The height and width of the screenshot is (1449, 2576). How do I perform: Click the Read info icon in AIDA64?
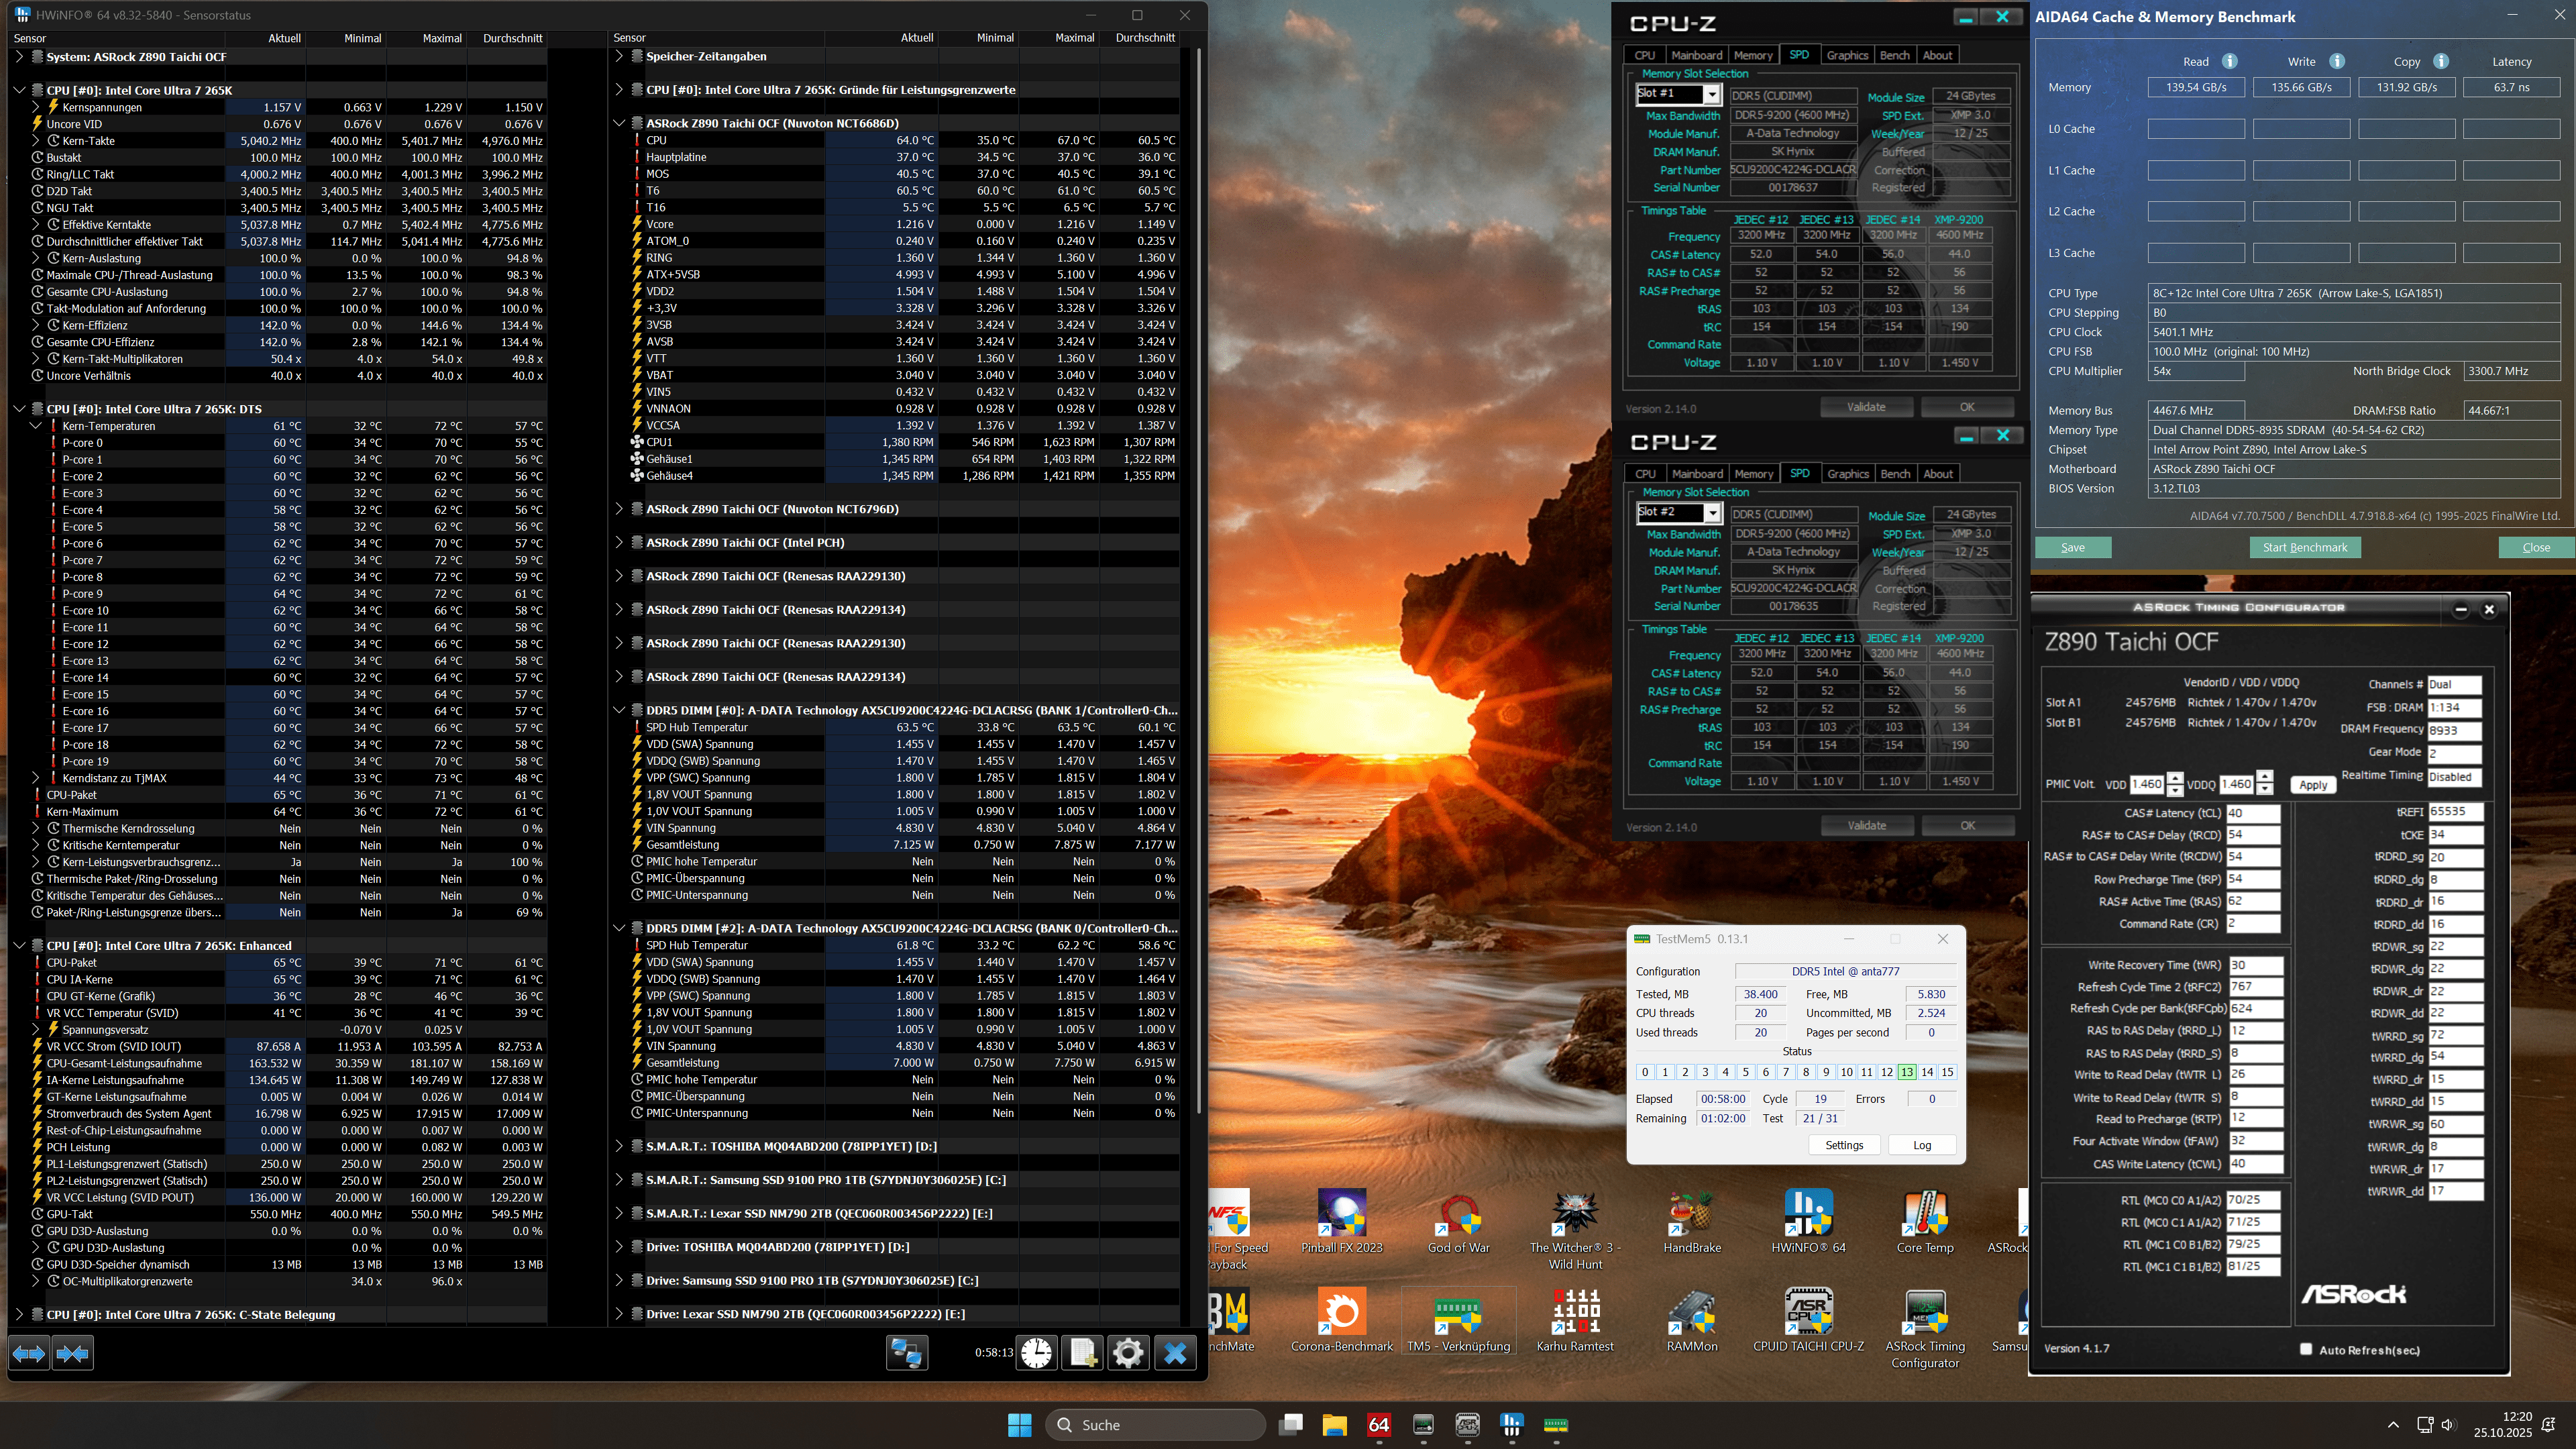tap(2229, 61)
